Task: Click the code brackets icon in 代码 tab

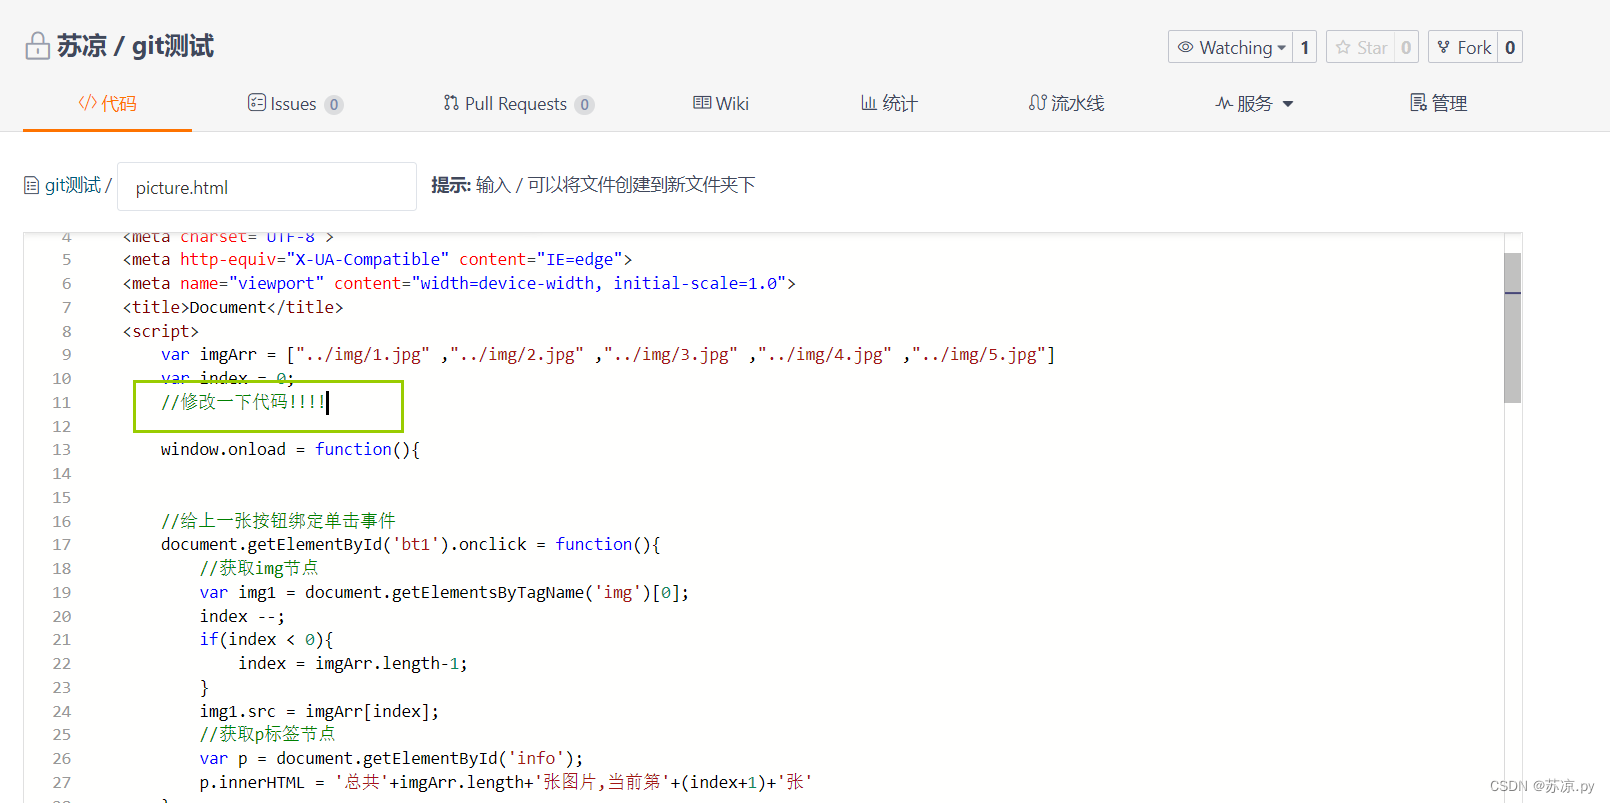Action: (87, 103)
